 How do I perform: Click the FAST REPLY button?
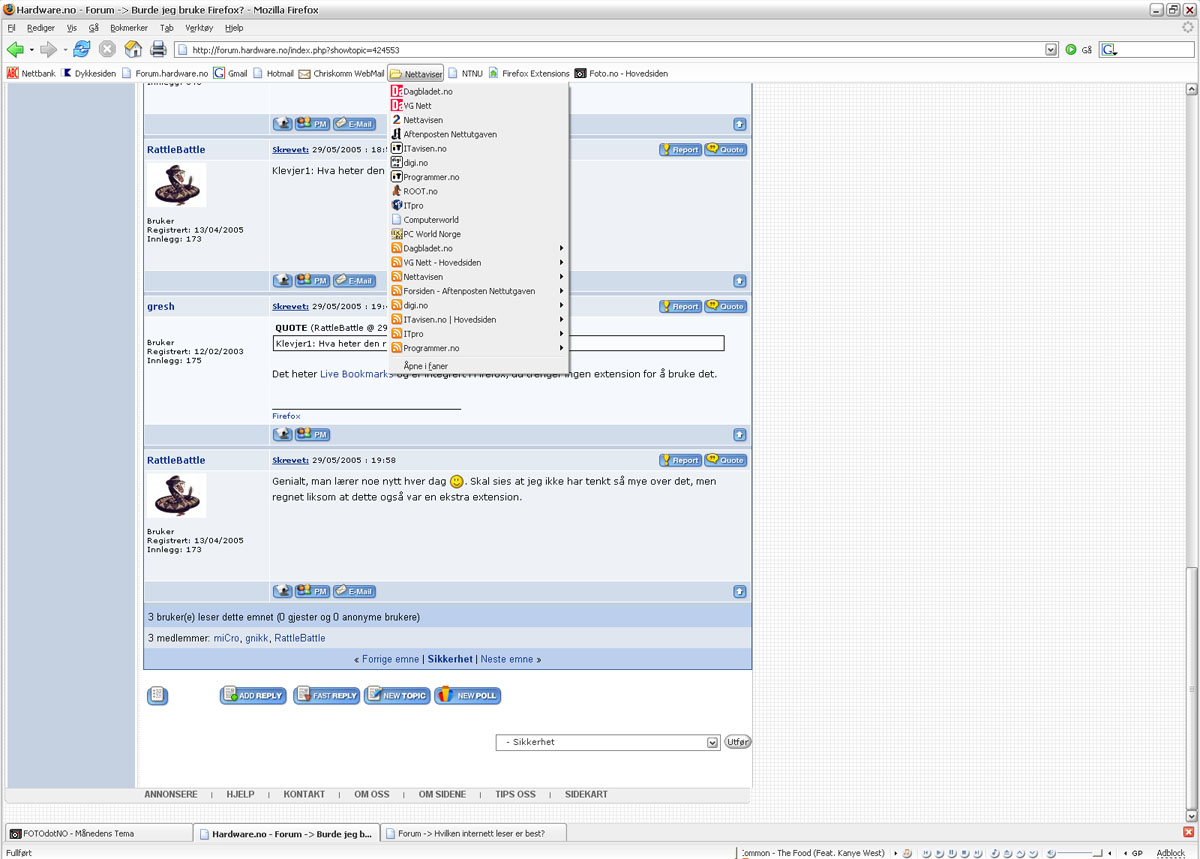point(326,695)
